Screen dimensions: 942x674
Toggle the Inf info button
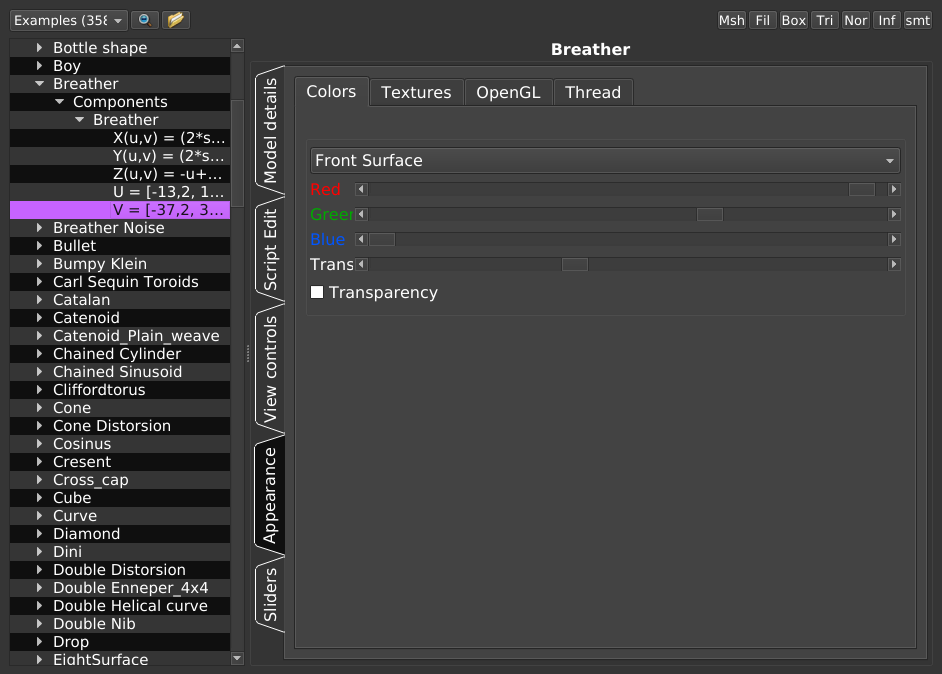pos(887,20)
